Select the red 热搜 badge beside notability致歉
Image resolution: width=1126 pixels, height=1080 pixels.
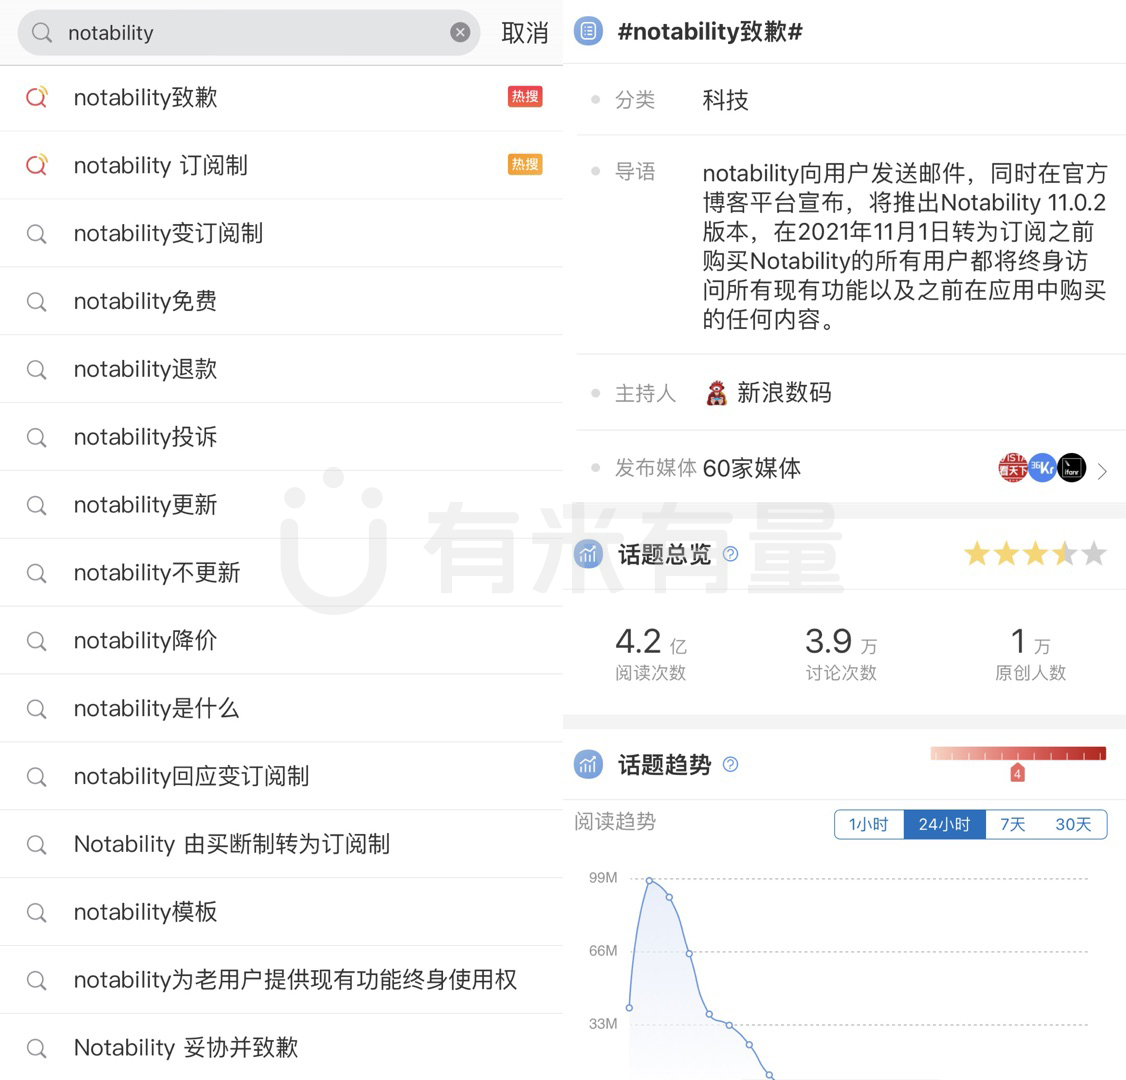pos(525,97)
